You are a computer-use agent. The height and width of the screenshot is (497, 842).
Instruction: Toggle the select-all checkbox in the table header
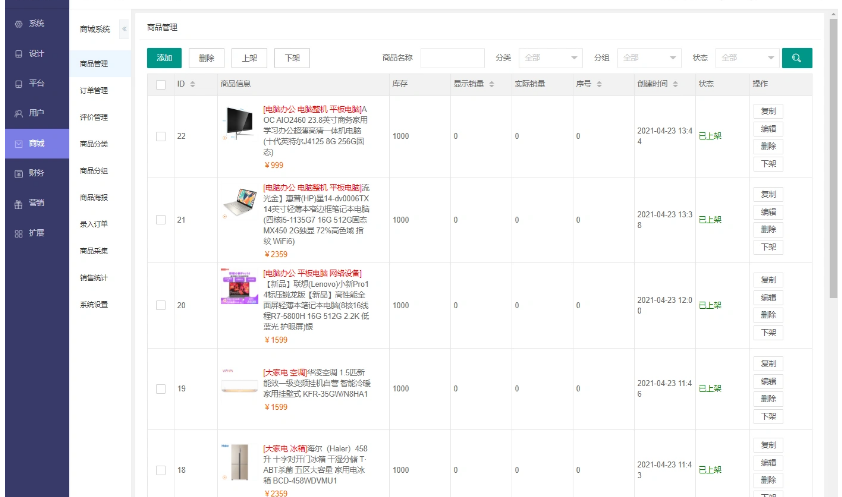click(161, 84)
